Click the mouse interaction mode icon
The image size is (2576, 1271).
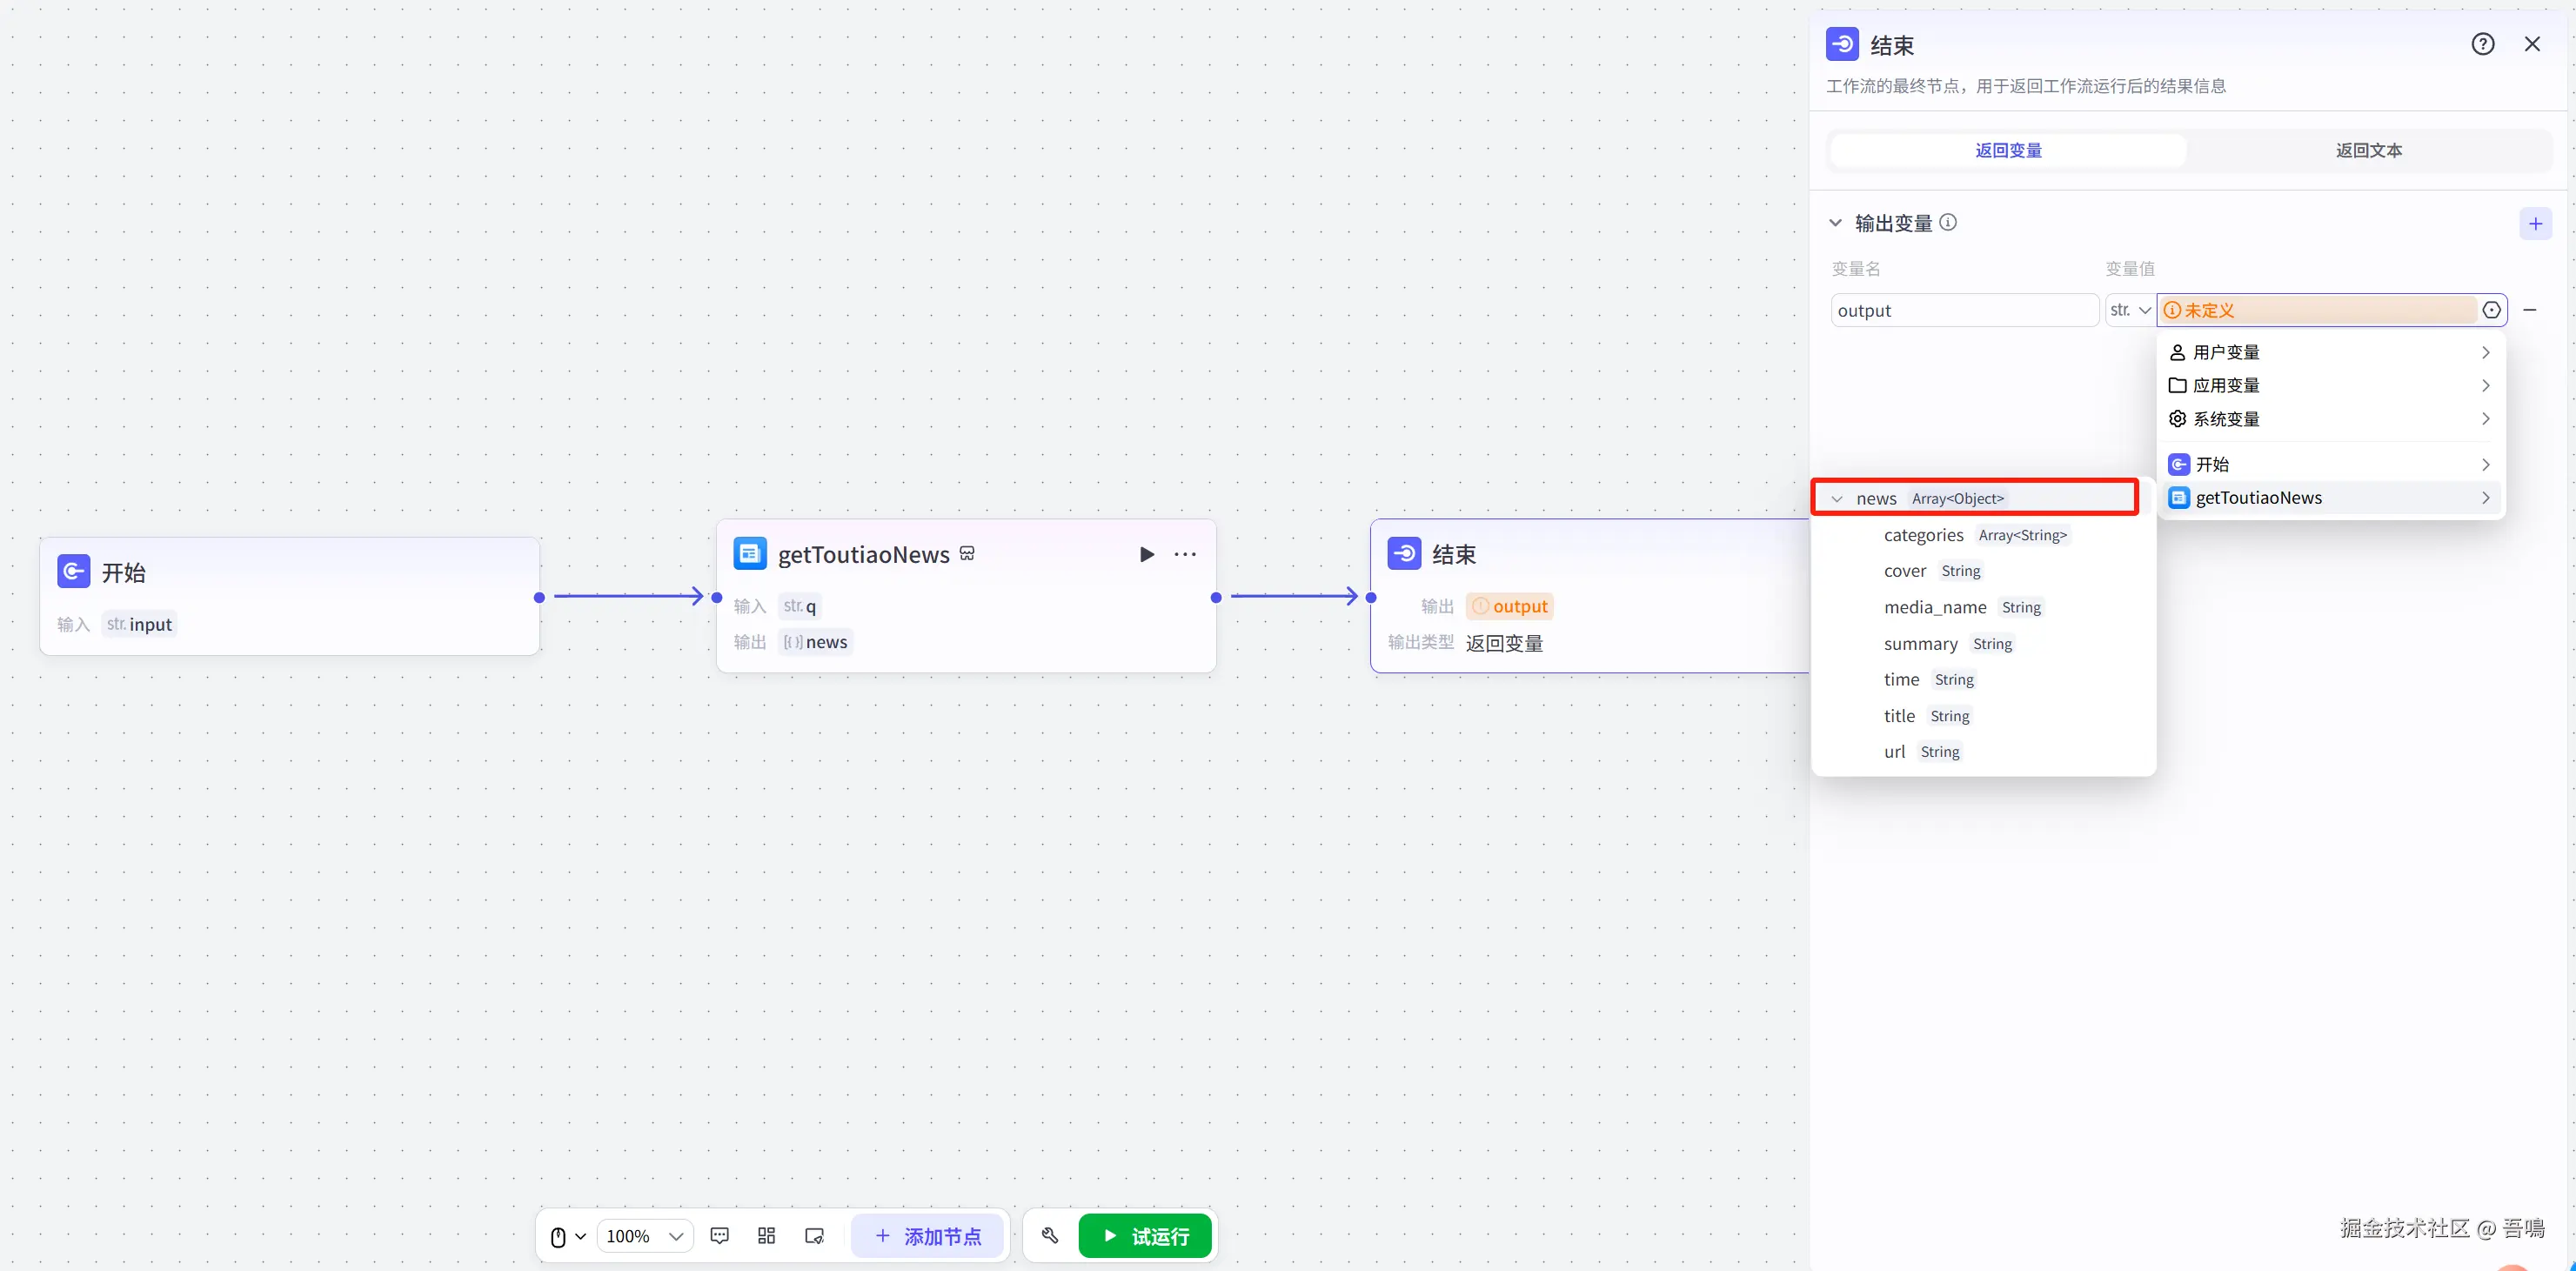(559, 1236)
